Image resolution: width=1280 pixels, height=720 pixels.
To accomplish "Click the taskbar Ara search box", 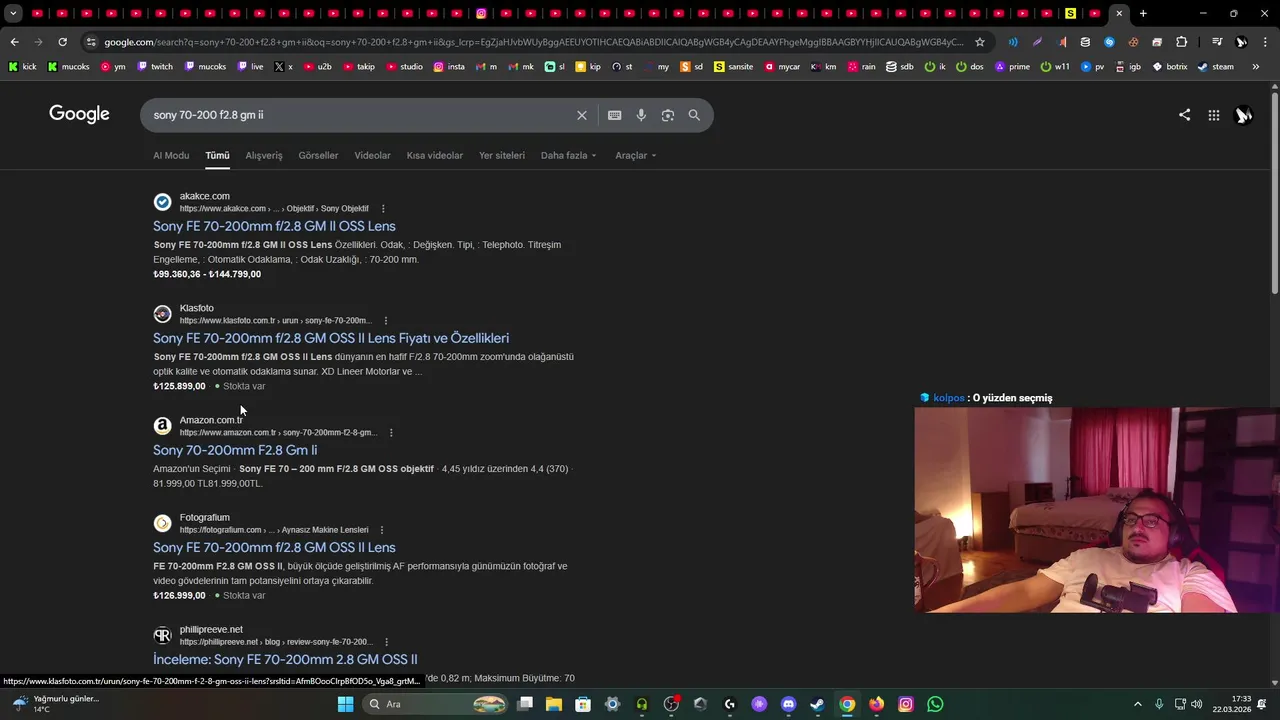I will coord(437,704).
